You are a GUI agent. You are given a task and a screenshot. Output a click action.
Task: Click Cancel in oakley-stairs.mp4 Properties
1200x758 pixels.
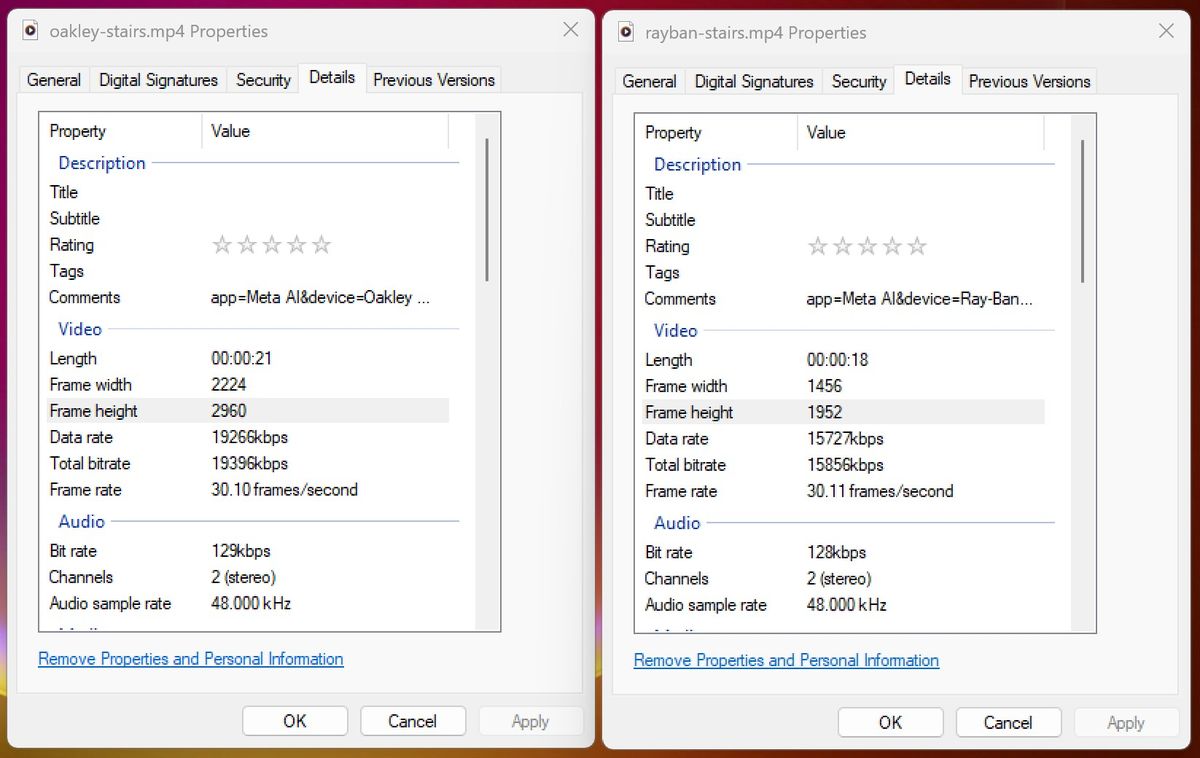(413, 721)
